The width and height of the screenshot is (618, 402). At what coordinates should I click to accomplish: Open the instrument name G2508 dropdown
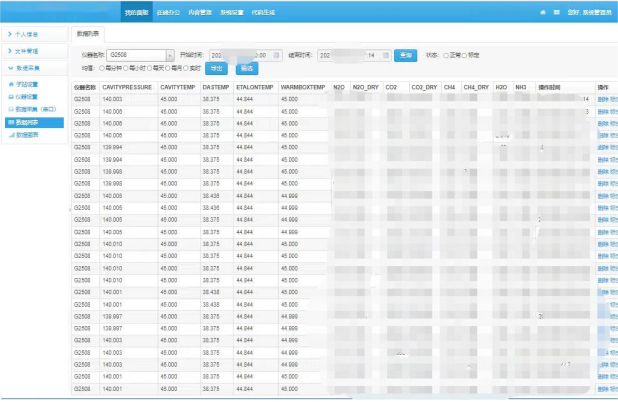point(169,55)
